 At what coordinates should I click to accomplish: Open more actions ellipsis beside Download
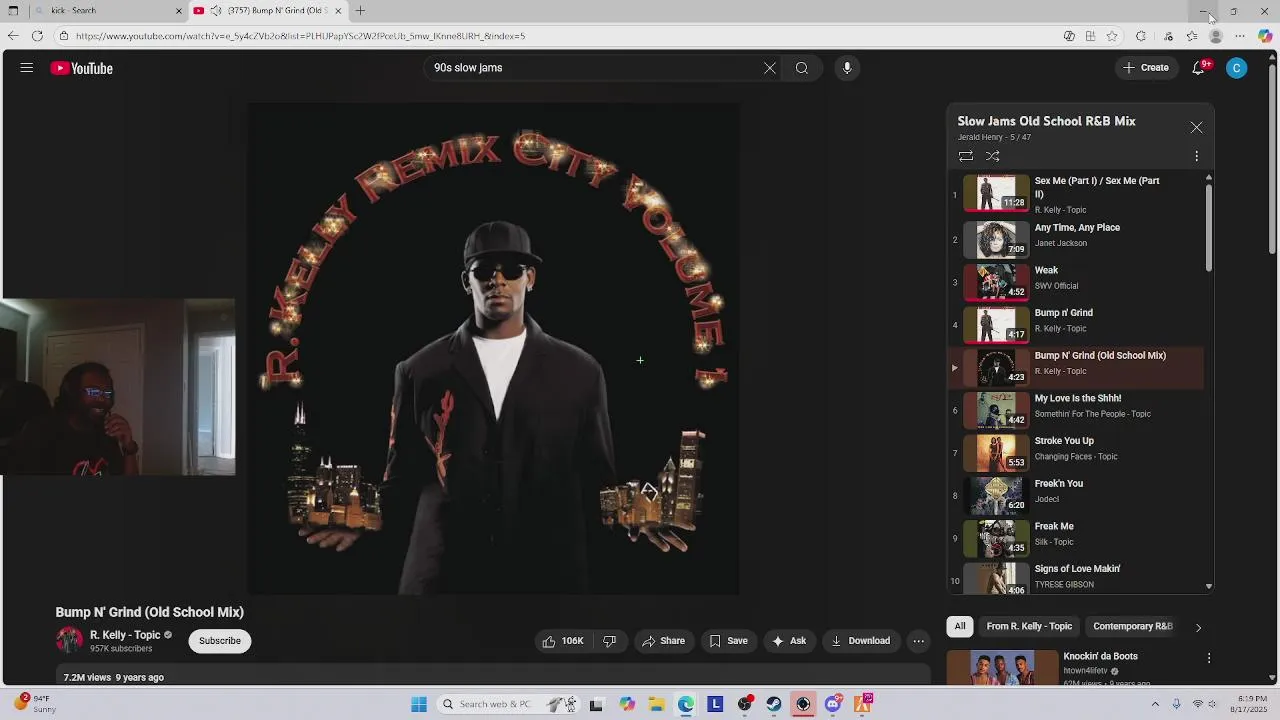pos(918,641)
